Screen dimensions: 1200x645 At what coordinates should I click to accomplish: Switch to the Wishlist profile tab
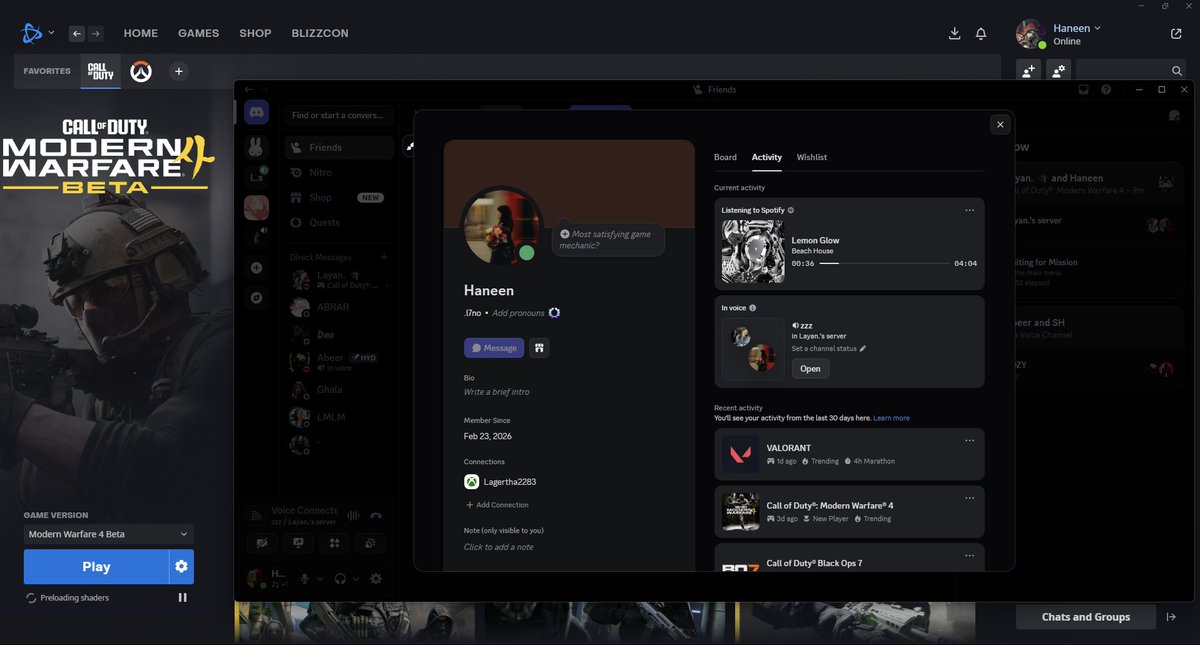pyautogui.click(x=812, y=157)
